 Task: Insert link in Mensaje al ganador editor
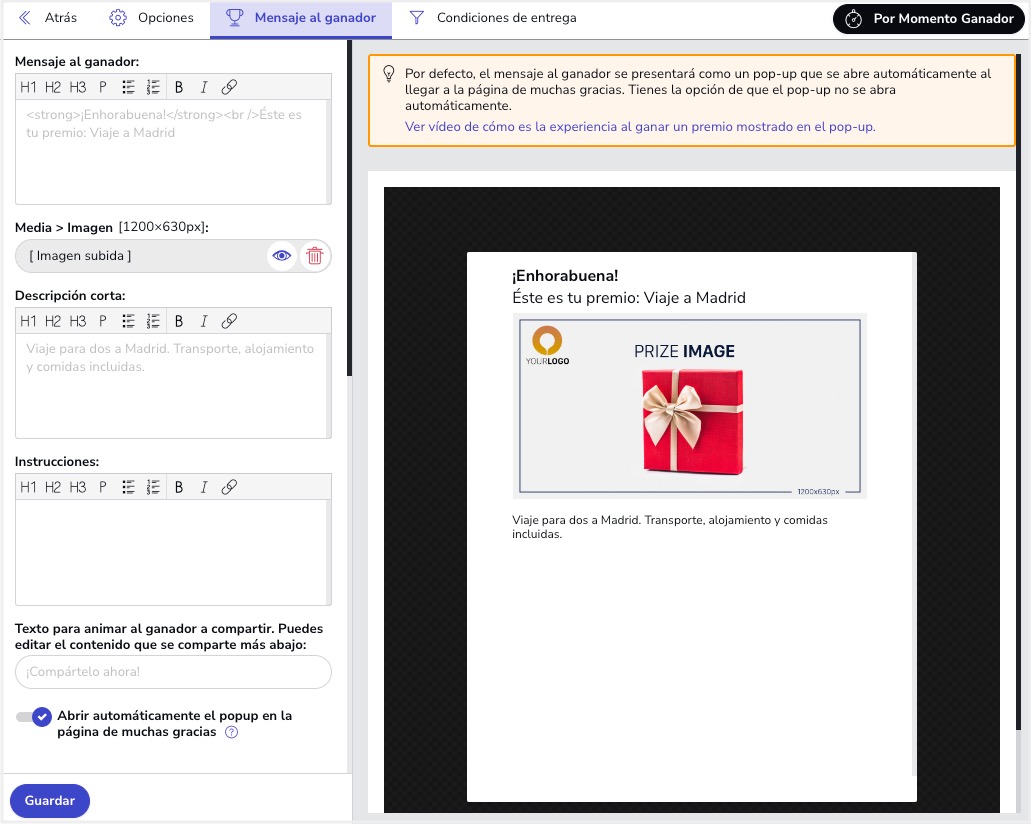tap(229, 87)
